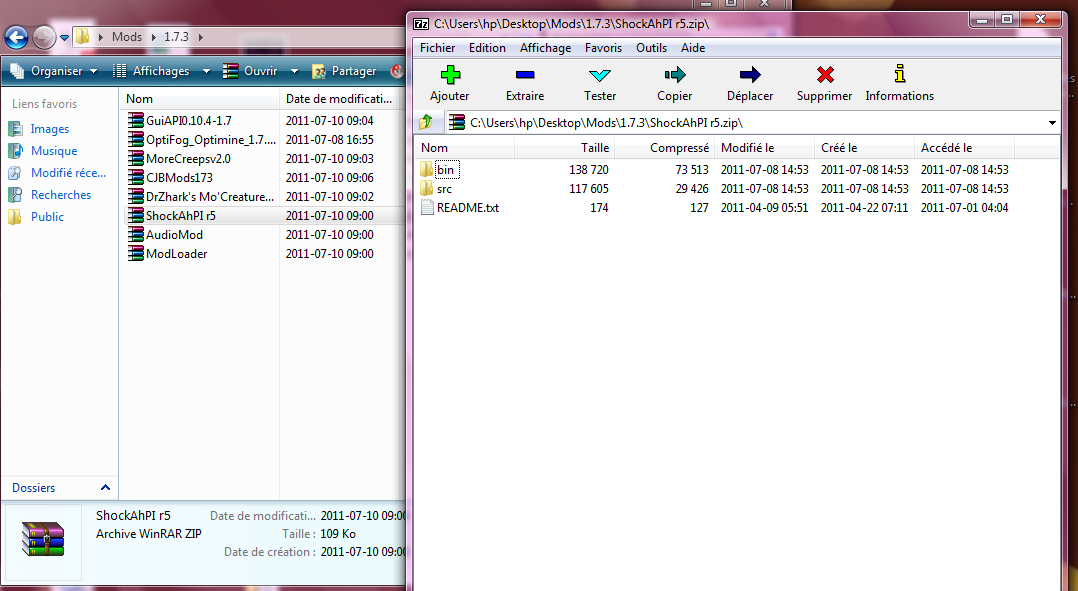Sort by Accédé le column

click(965, 148)
